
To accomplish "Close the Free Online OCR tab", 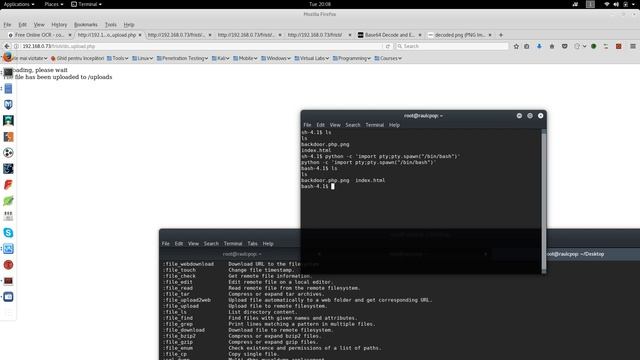I will pyautogui.click(x=69, y=35).
